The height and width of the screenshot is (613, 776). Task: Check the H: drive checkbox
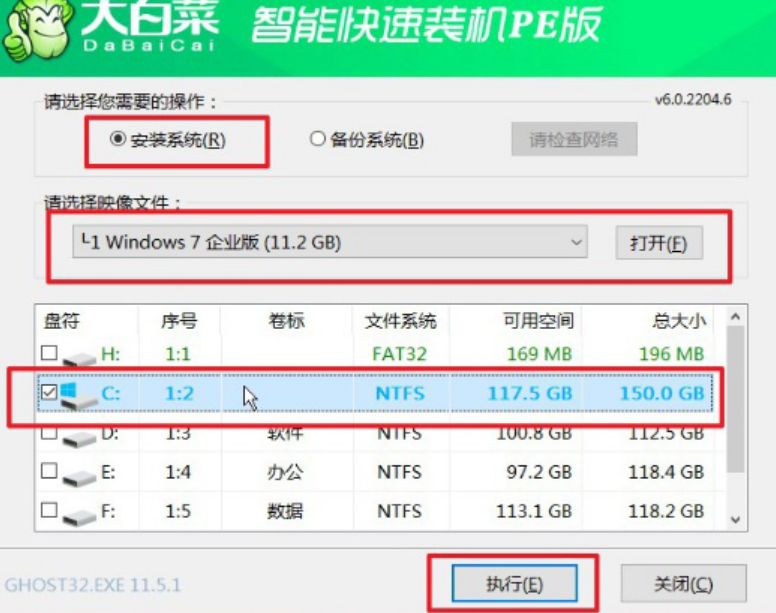[49, 353]
